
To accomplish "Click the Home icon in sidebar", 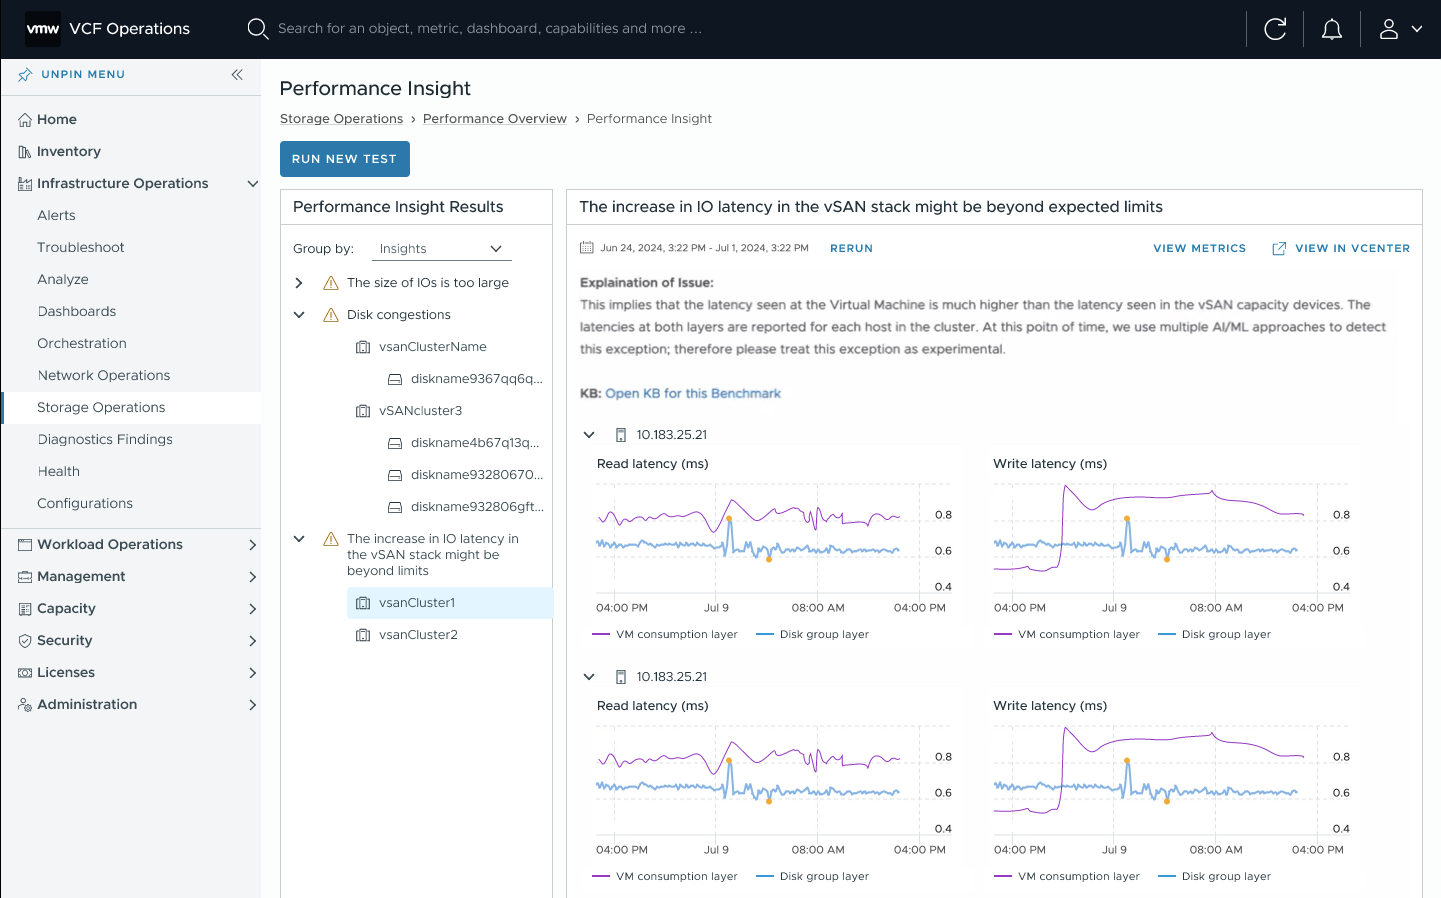I will [25, 120].
